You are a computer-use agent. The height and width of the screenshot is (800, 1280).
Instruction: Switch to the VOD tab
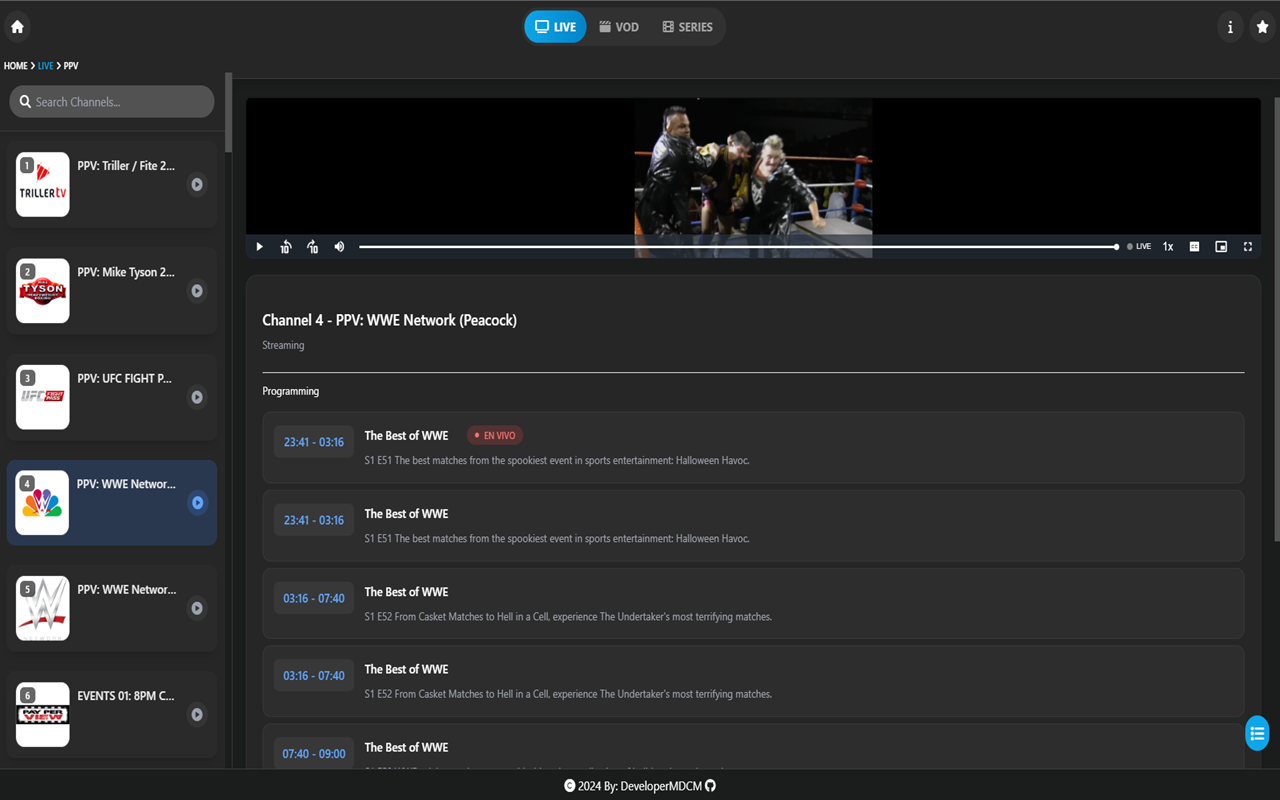tap(618, 26)
